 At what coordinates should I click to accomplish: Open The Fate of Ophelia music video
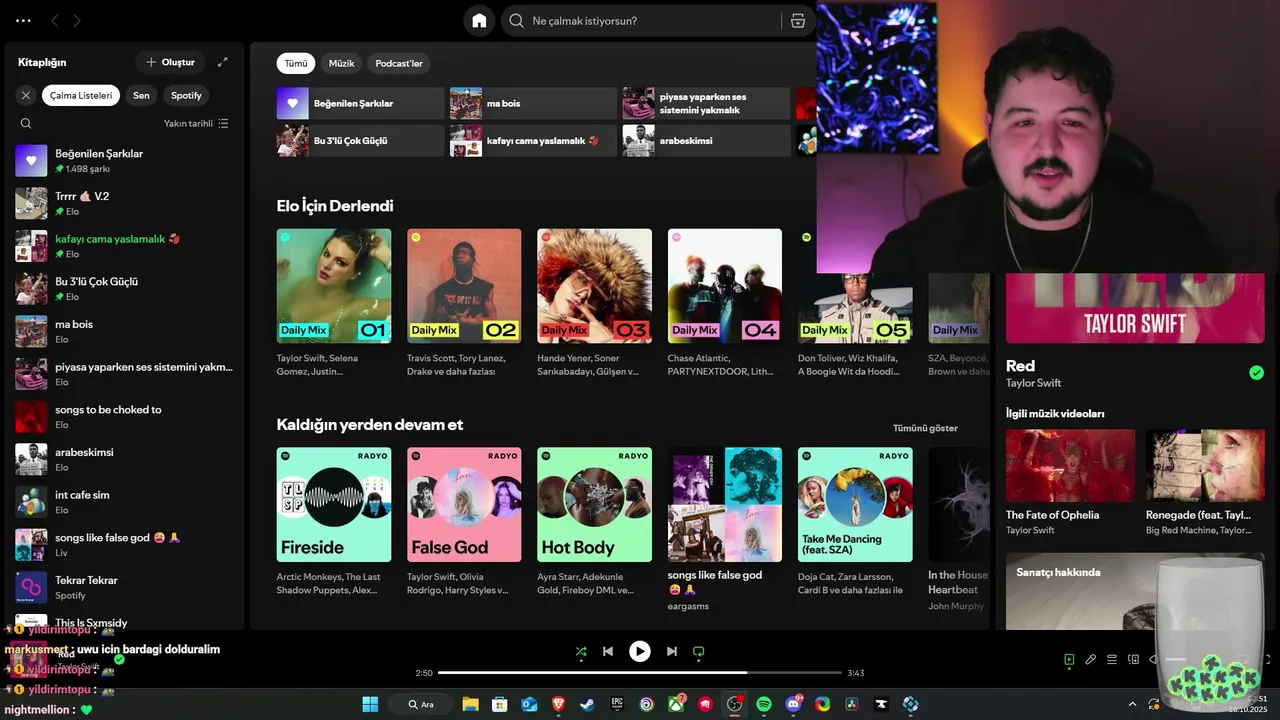point(1070,483)
